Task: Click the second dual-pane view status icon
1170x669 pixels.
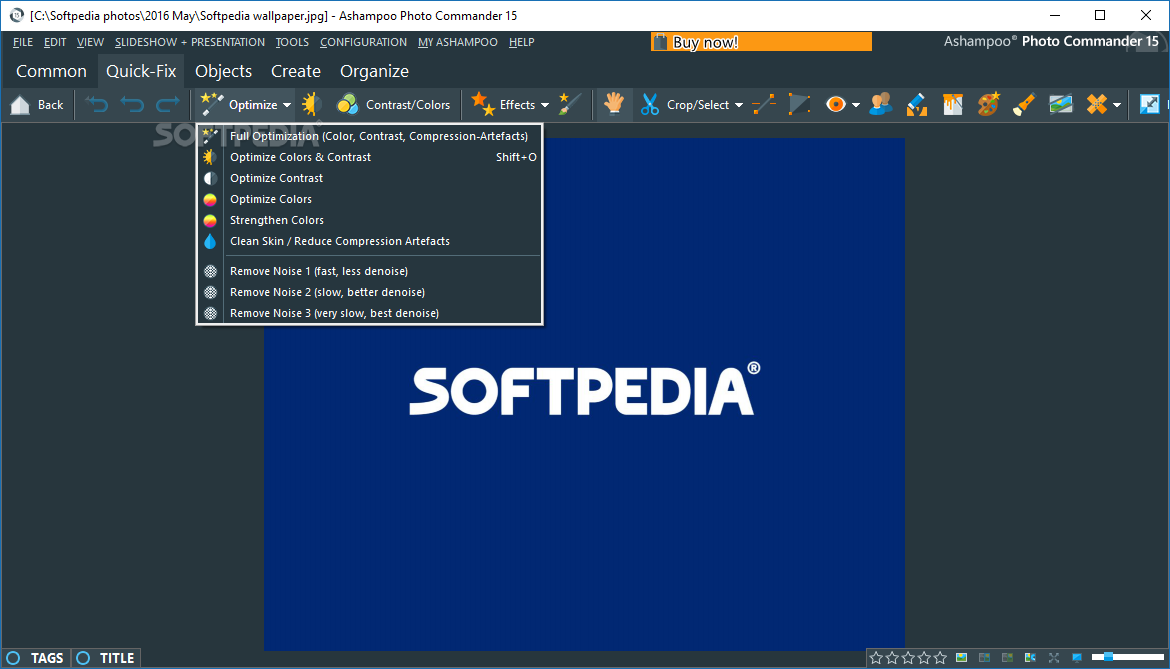Action: click(1007, 658)
